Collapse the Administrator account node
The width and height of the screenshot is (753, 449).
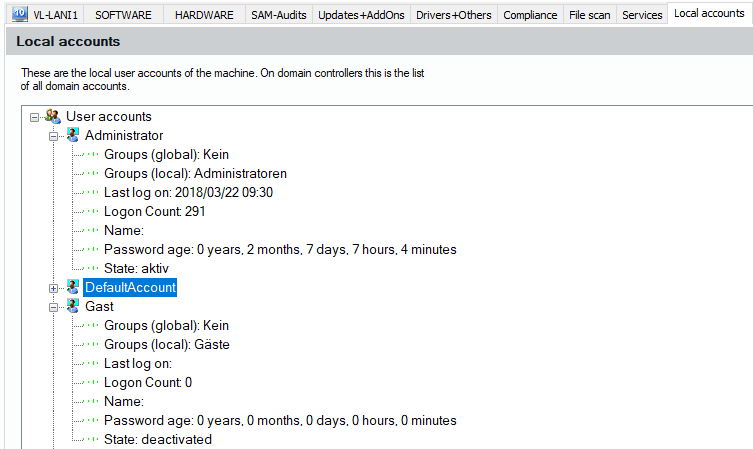[54, 135]
